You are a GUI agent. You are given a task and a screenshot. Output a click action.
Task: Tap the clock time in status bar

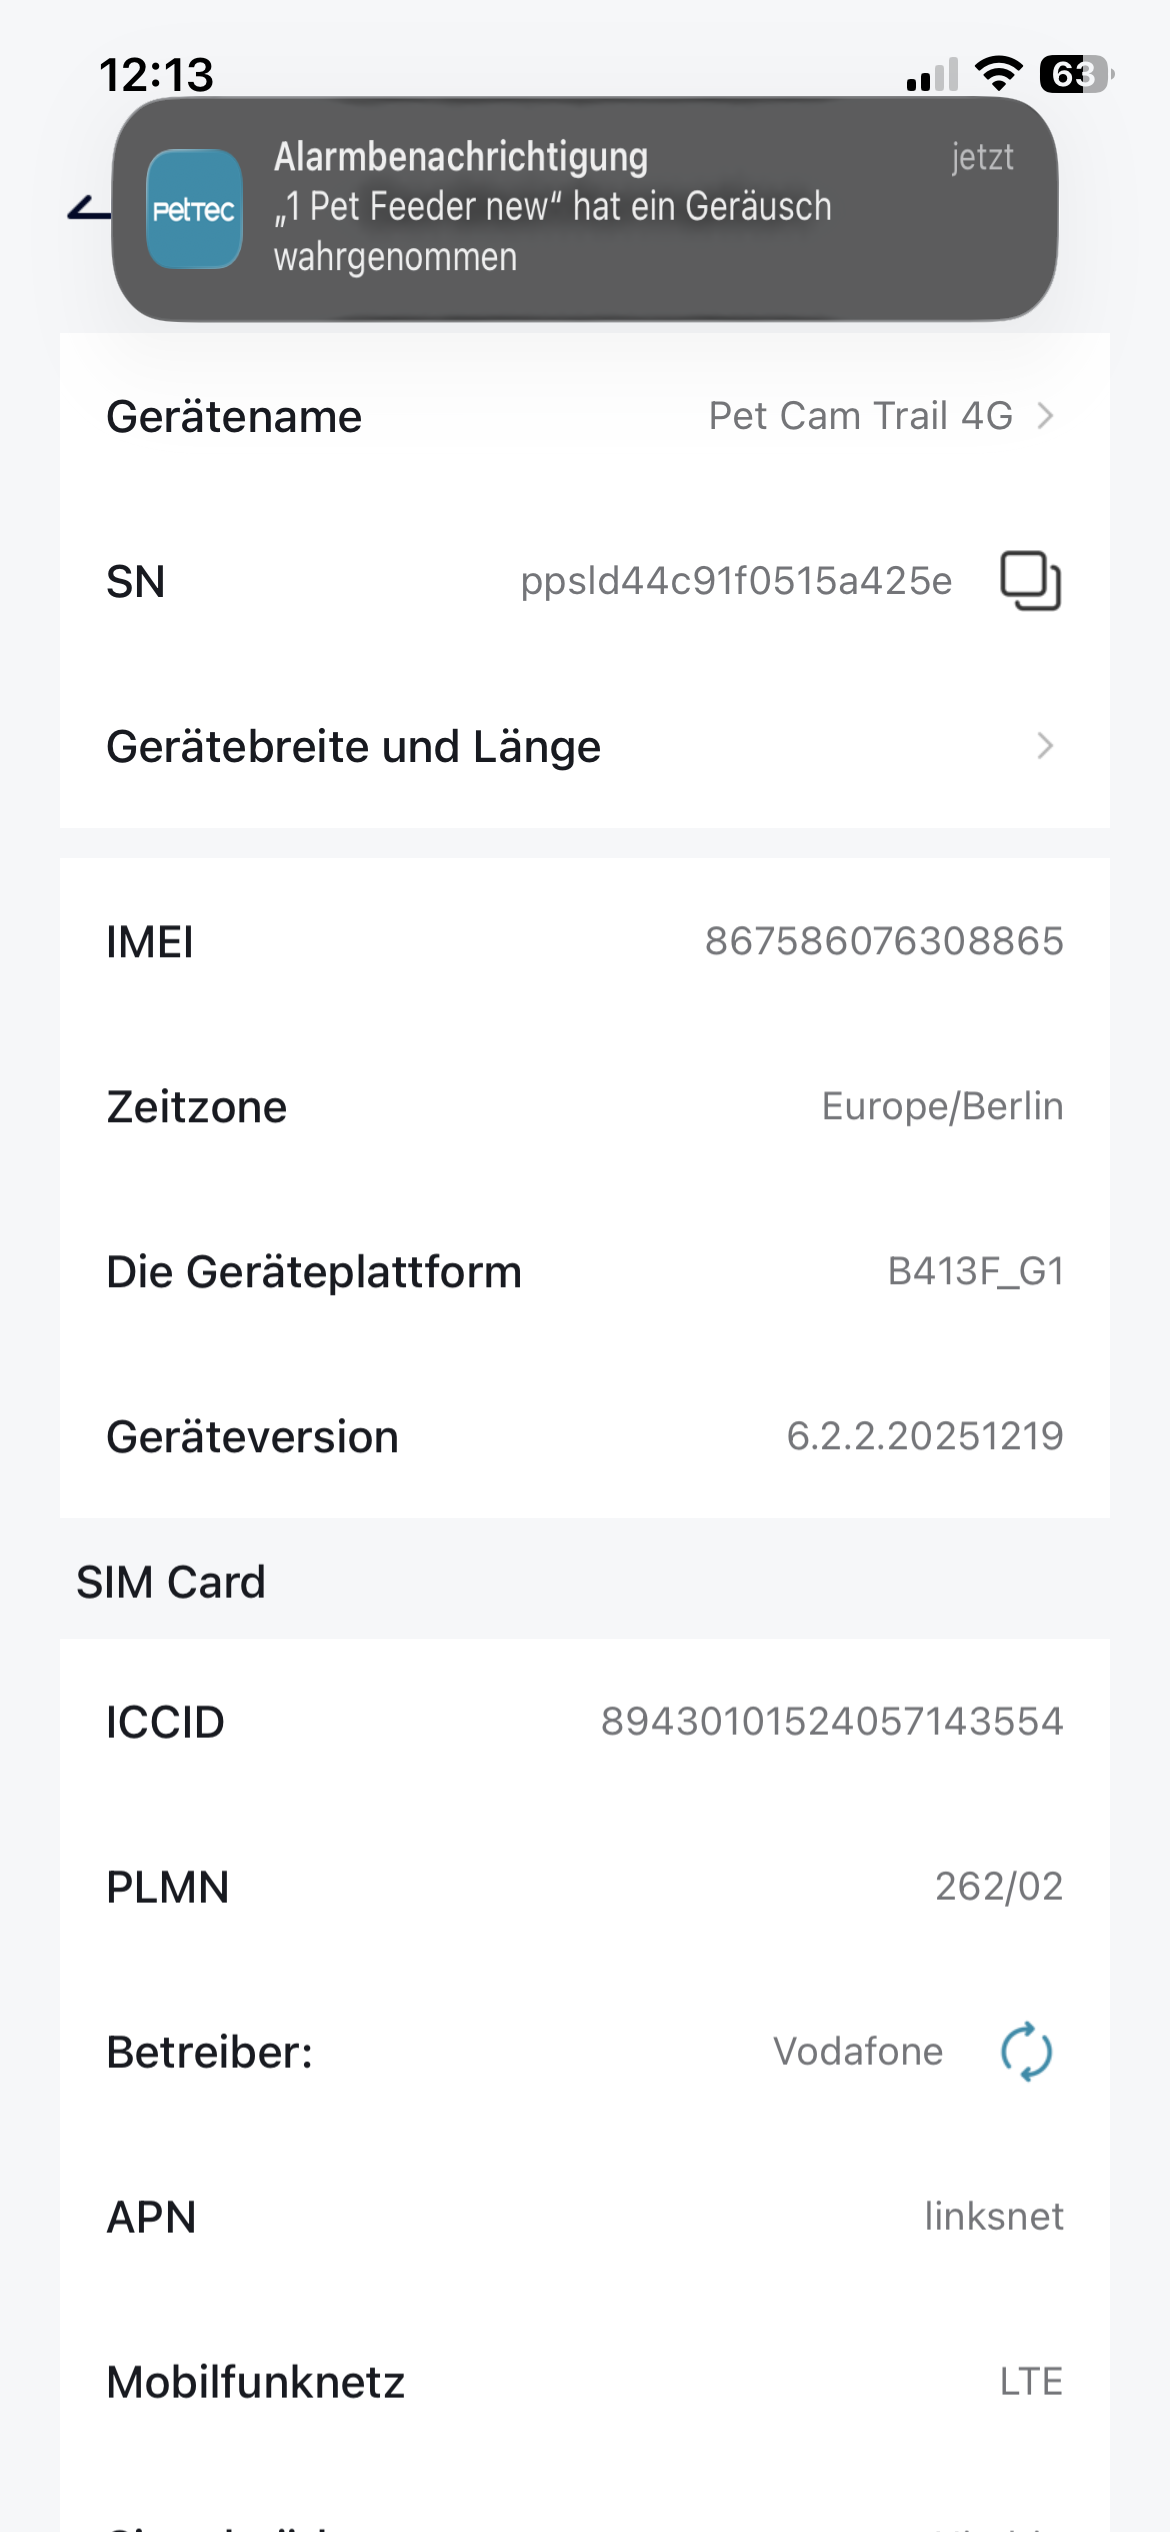pos(157,75)
